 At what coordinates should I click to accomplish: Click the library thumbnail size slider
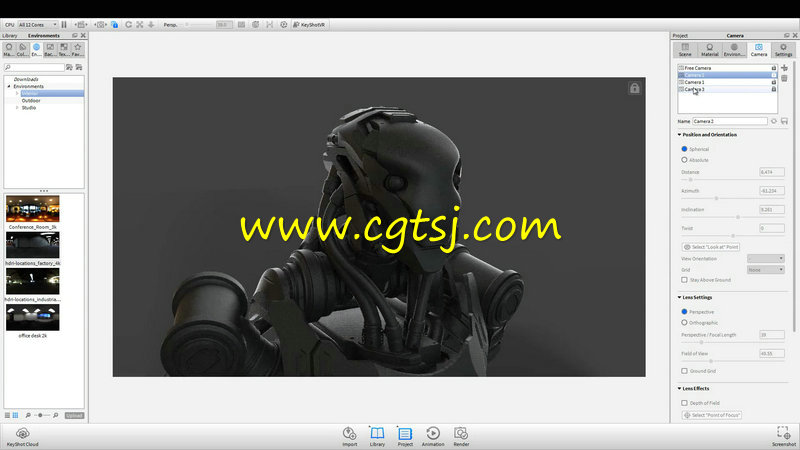41,415
